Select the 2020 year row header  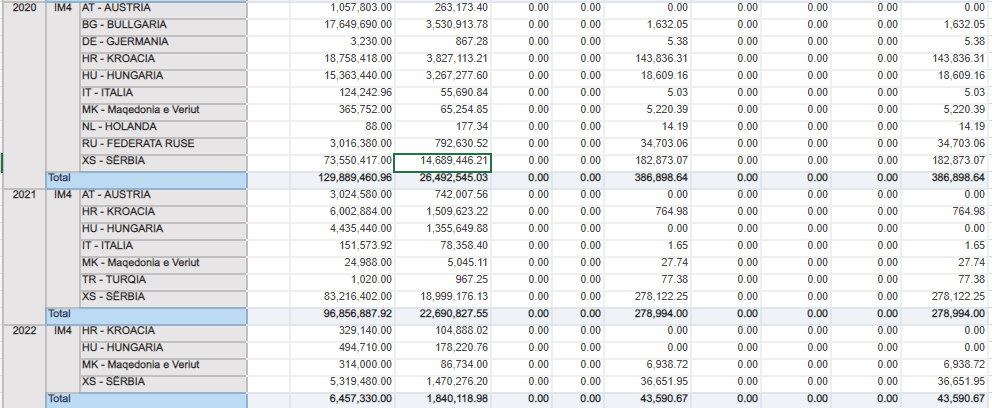click(24, 8)
